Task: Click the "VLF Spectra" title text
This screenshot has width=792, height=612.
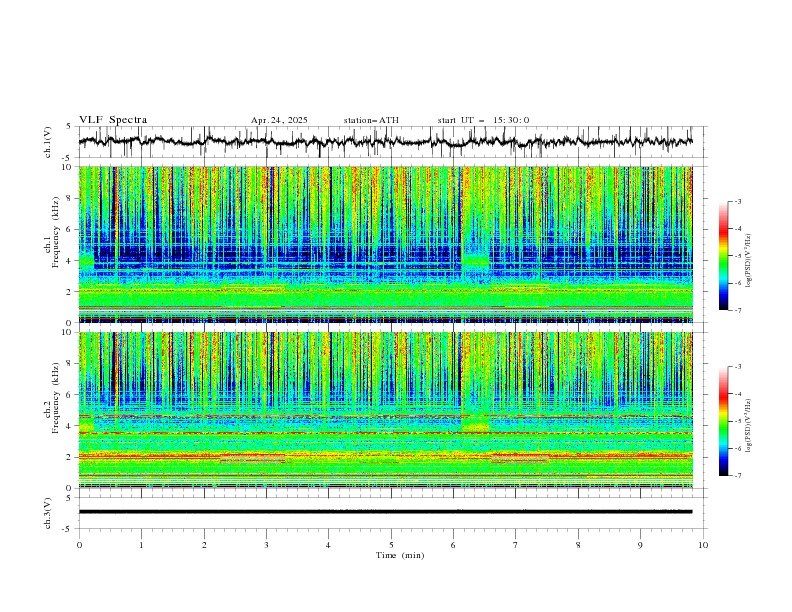Action: tap(113, 120)
